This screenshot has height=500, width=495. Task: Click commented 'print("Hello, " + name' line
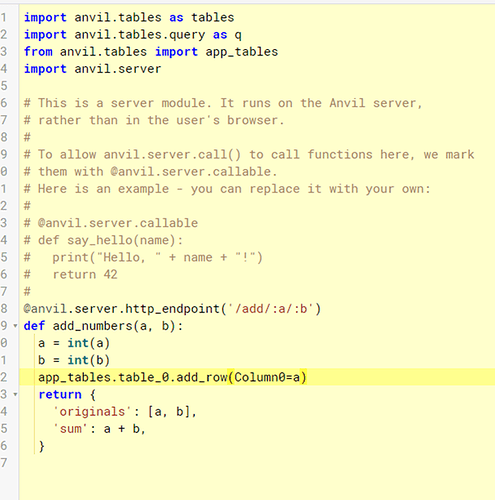(143, 257)
